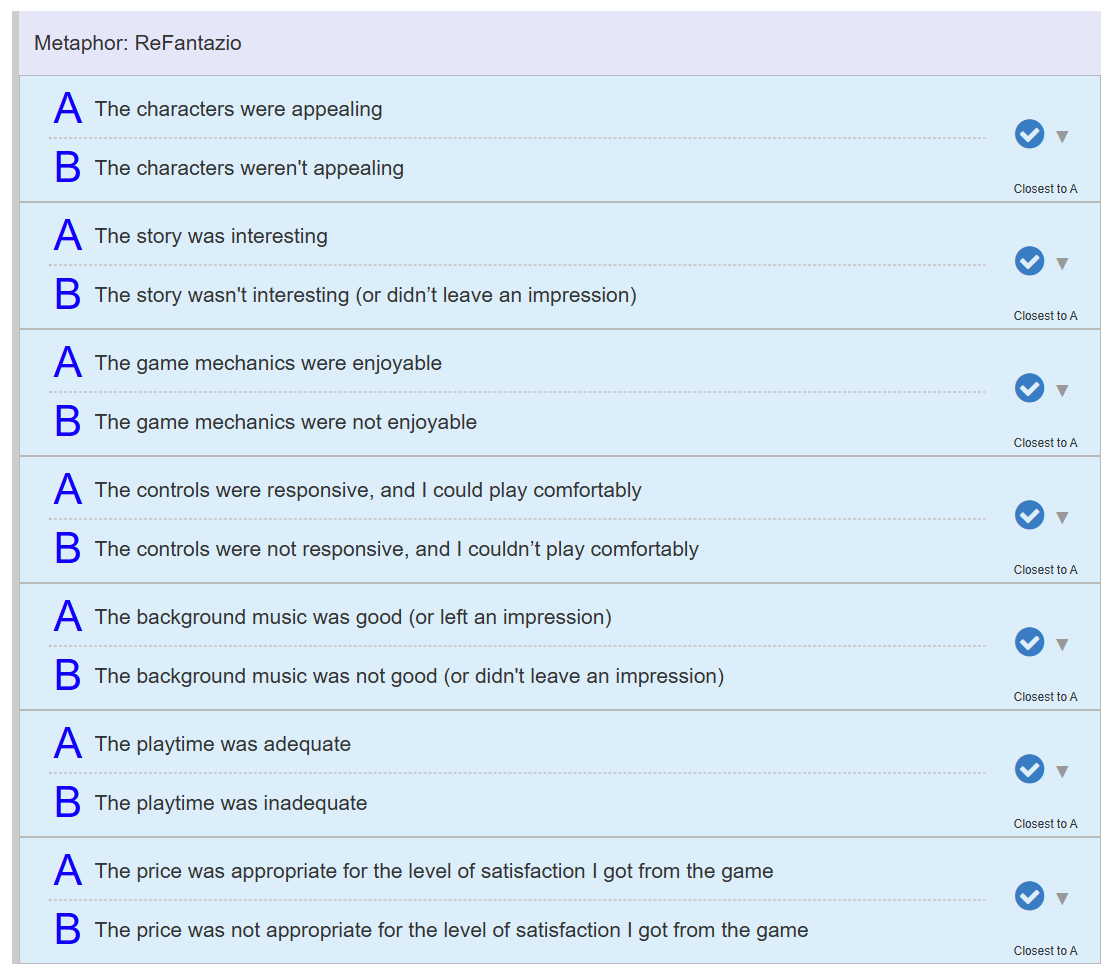Click 'Closest to A' label under story question

[1045, 316]
